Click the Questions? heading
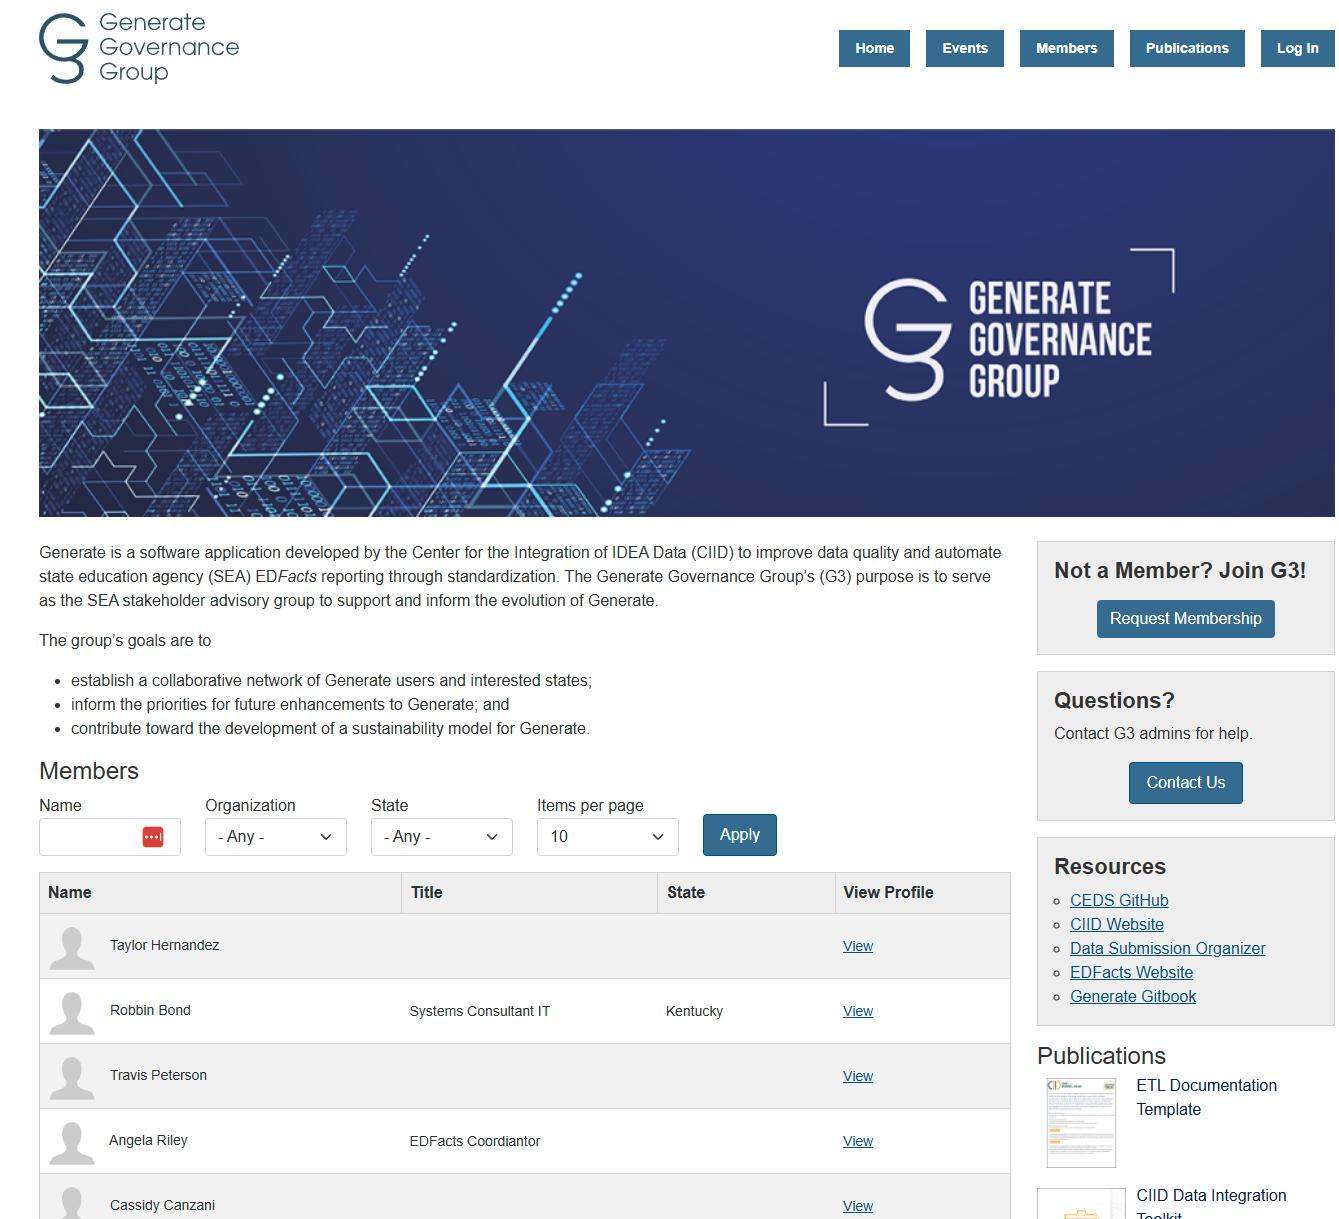Screen dimensions: 1339x1219 point(1114,700)
